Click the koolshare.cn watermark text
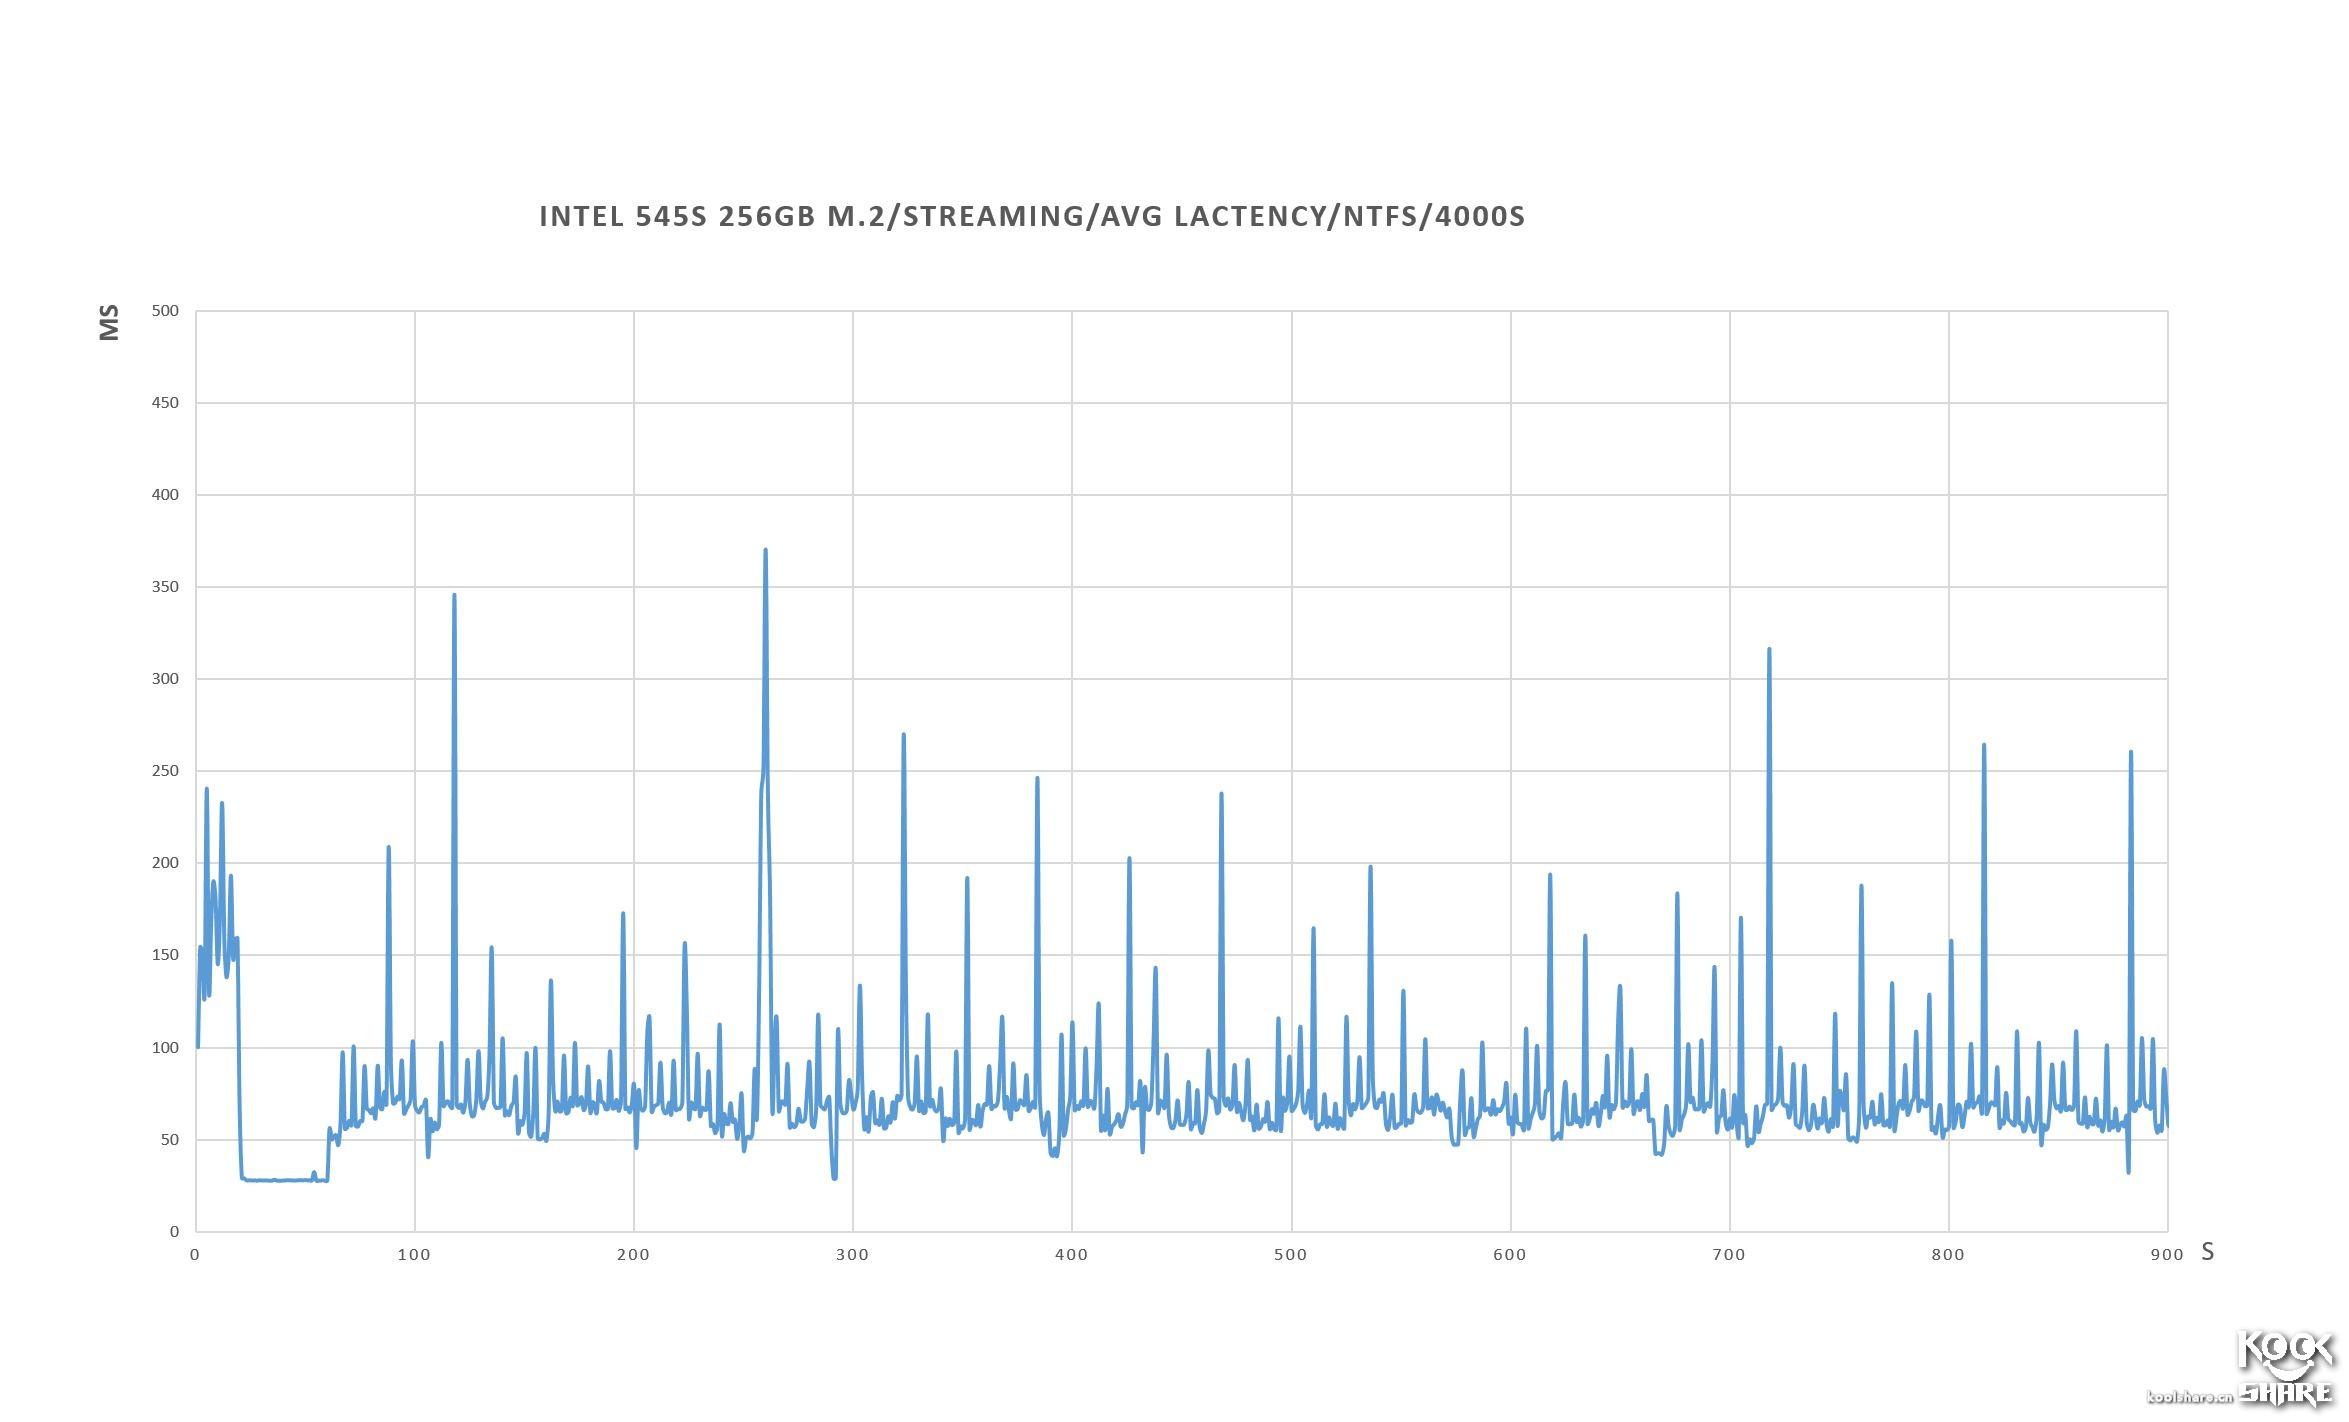 [2190, 1396]
